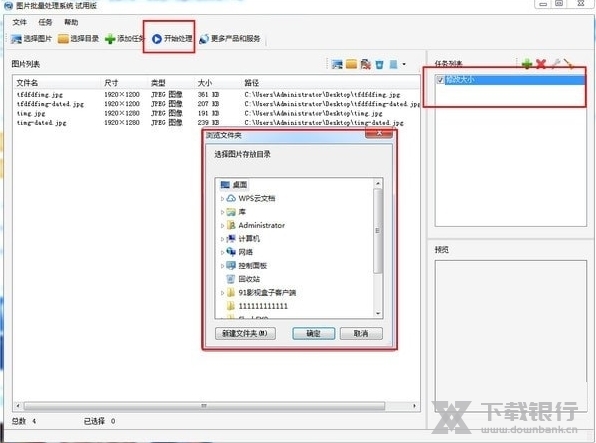
Task: Open the 帮助 menu
Action: 71,22
